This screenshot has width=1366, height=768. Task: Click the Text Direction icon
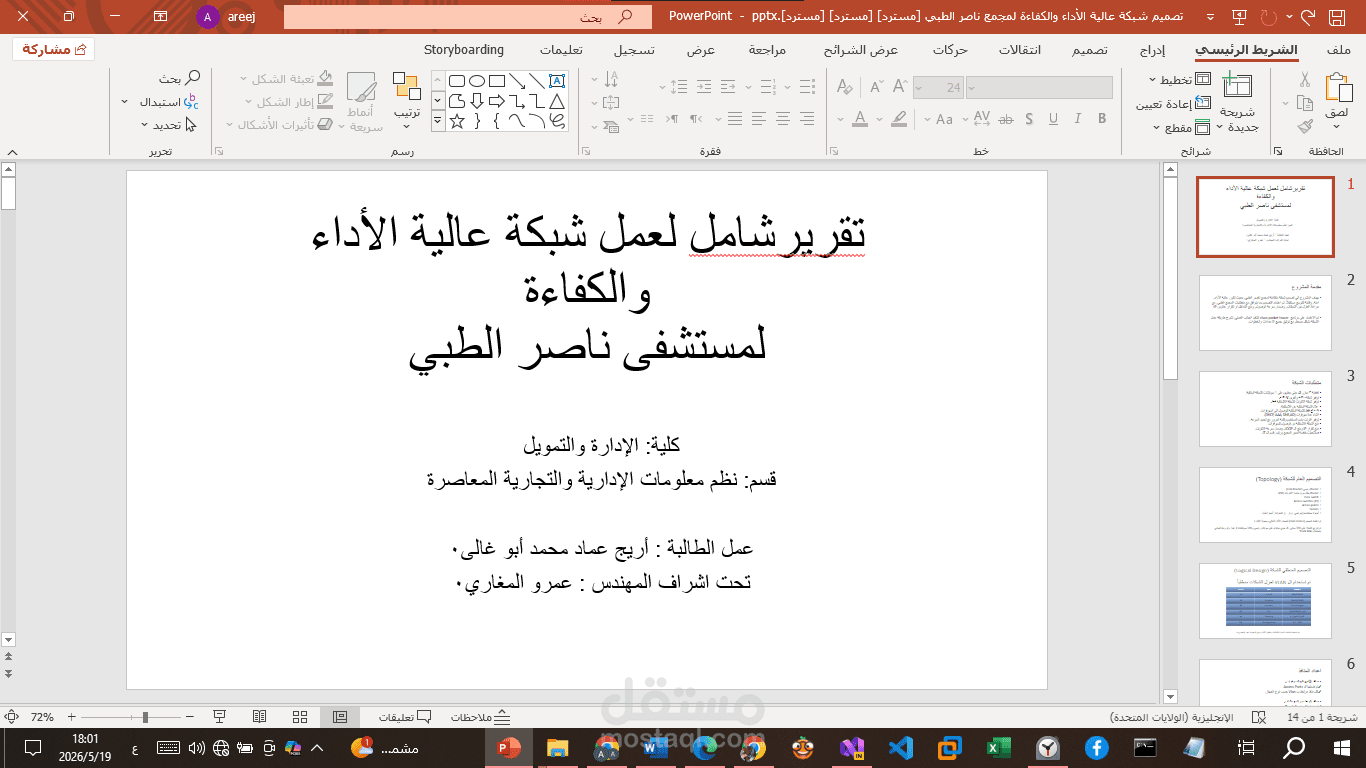[611, 79]
